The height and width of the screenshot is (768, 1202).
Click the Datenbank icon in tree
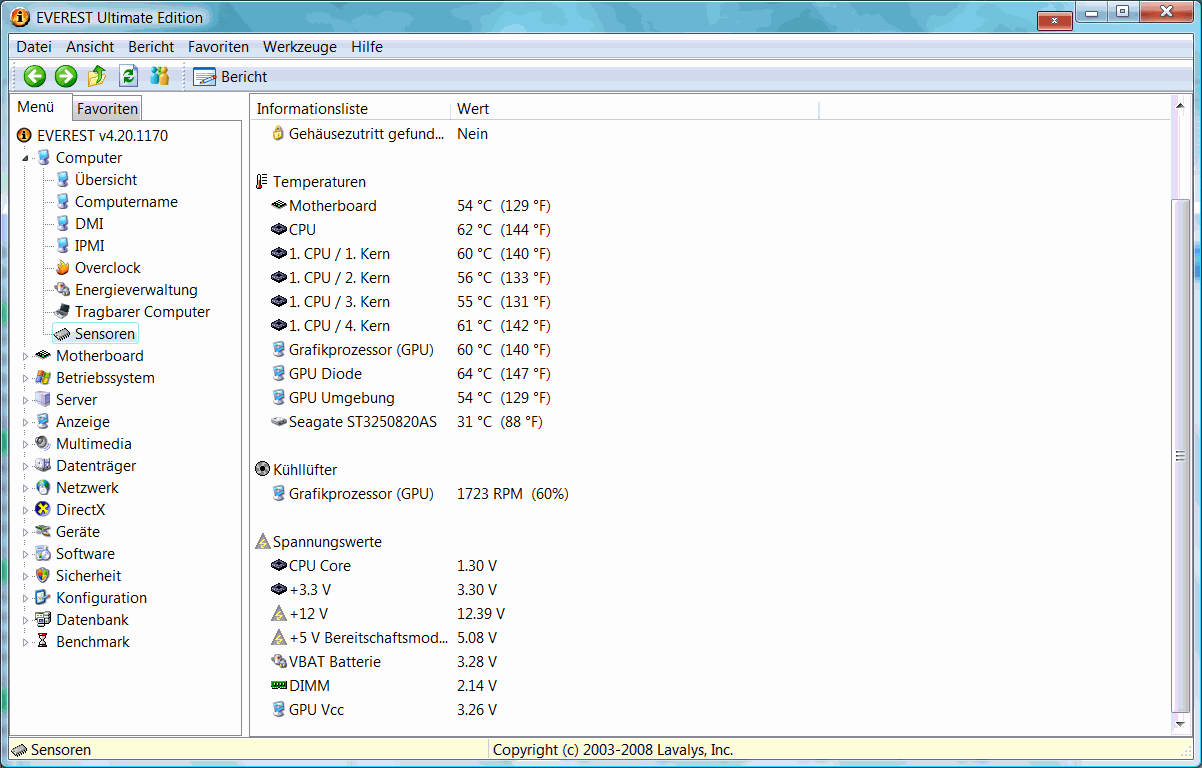43,620
